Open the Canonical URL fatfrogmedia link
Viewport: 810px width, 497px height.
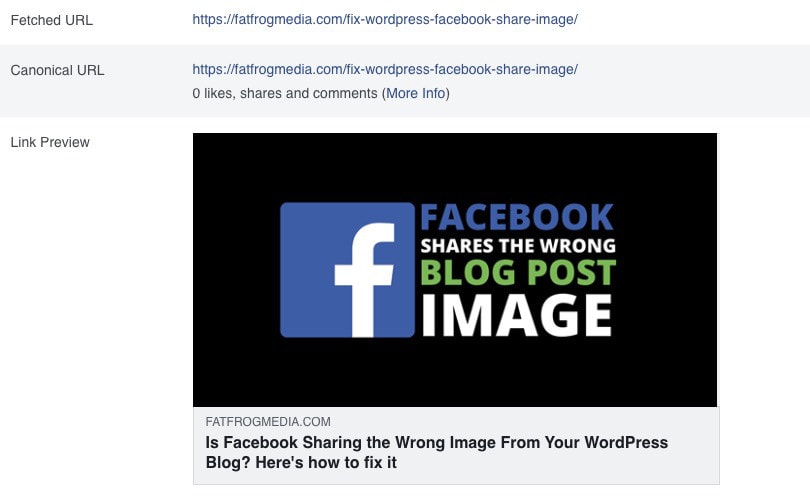coord(385,69)
